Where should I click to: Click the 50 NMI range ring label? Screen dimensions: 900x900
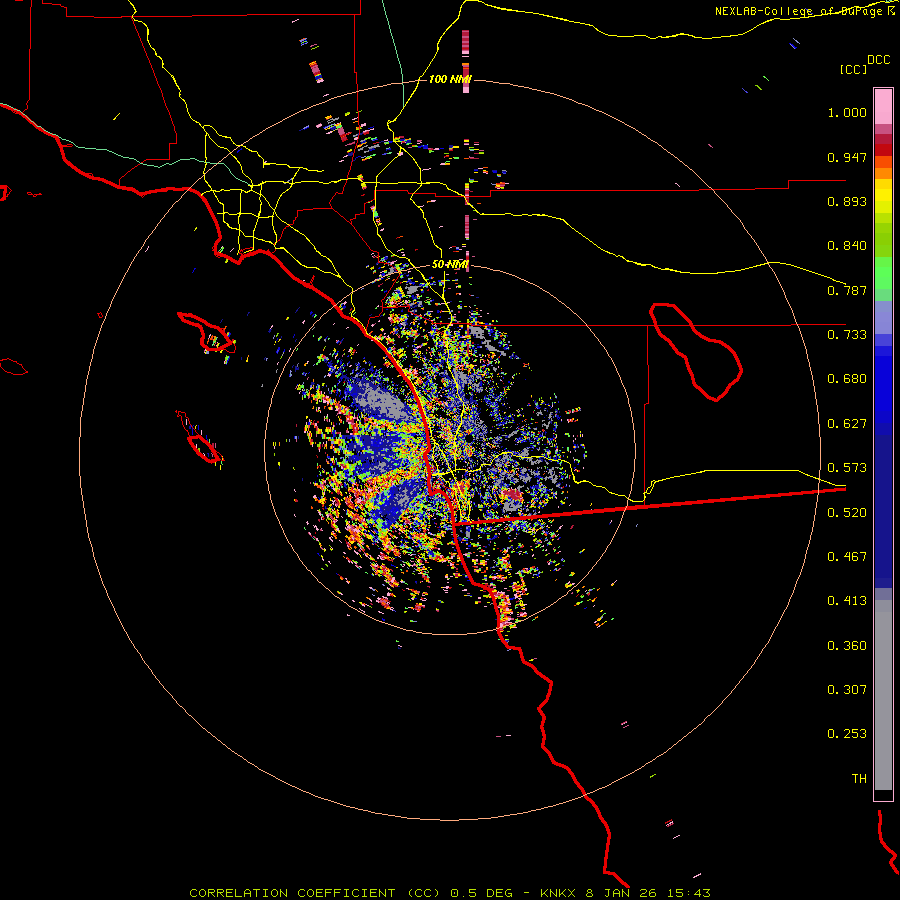click(450, 265)
